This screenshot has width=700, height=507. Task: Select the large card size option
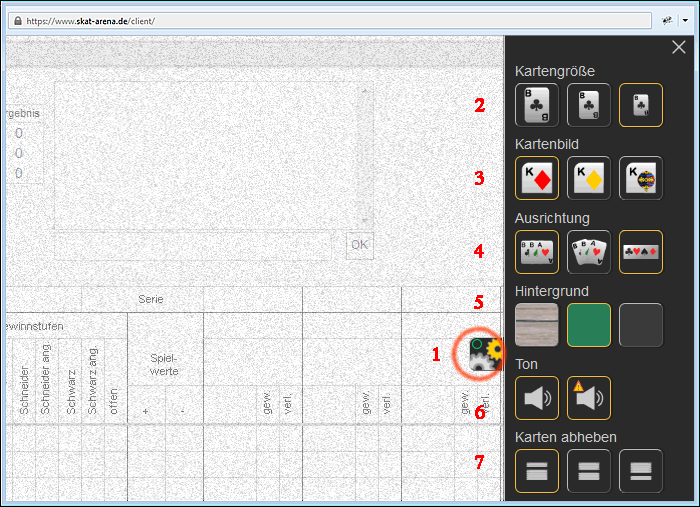point(537,105)
